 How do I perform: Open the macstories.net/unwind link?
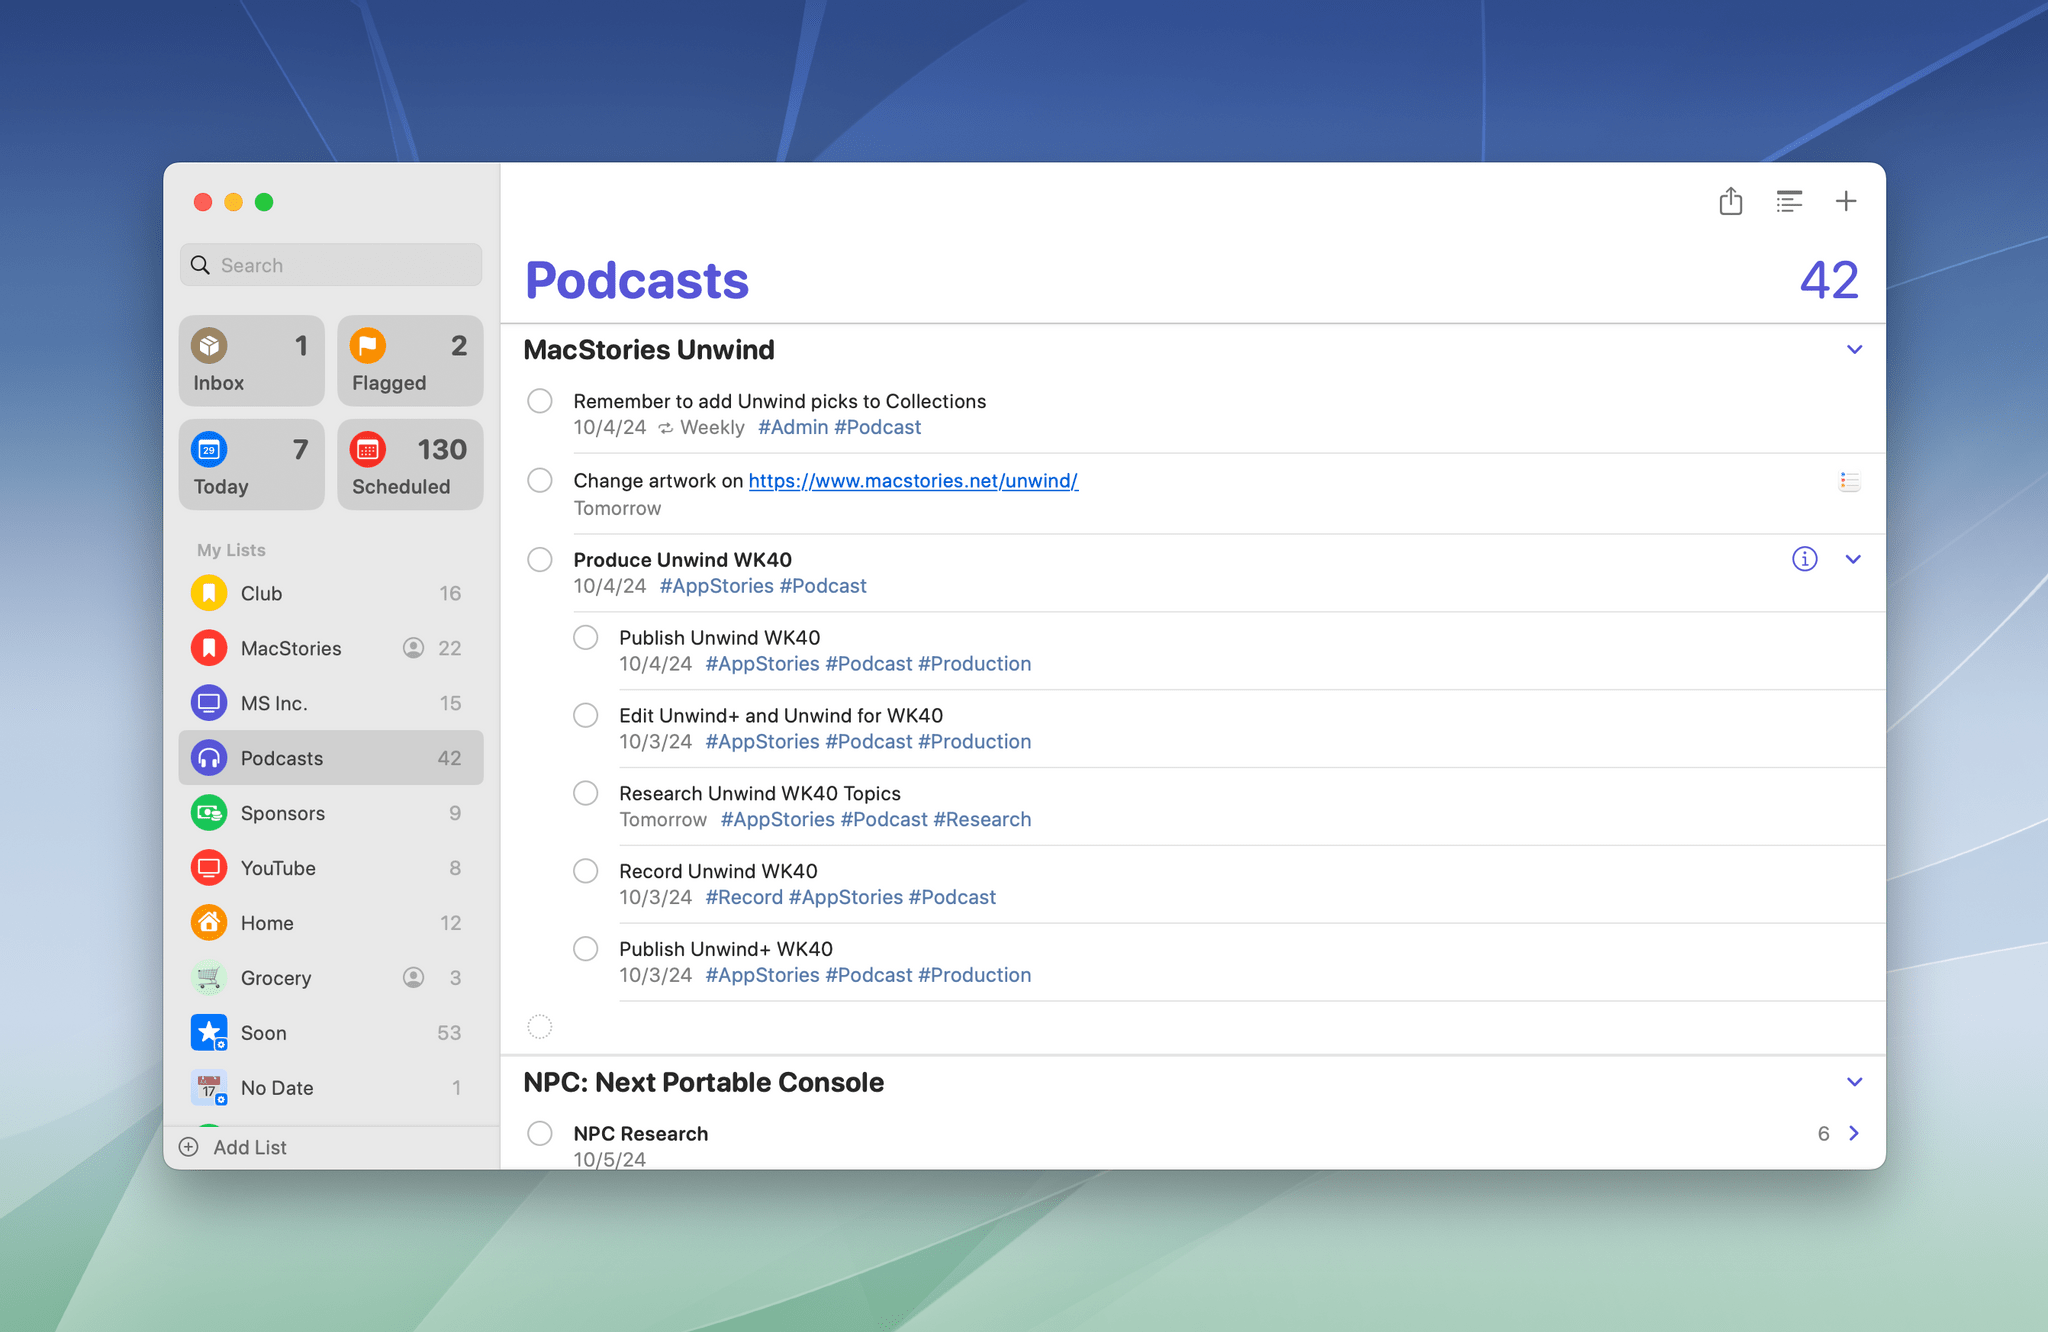click(x=912, y=481)
